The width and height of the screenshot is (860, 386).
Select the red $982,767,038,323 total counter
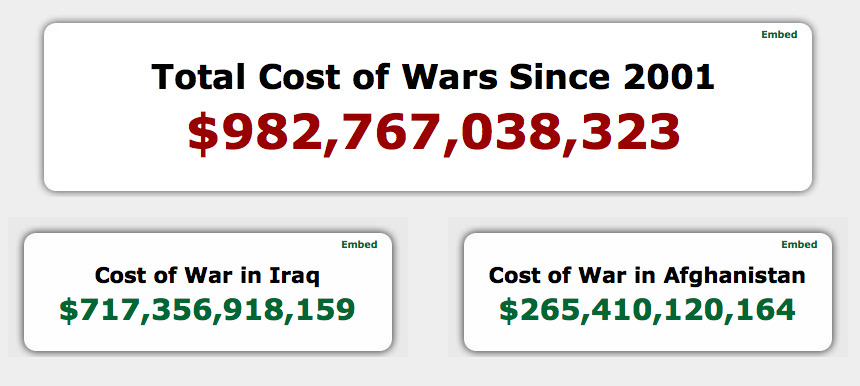click(x=434, y=133)
